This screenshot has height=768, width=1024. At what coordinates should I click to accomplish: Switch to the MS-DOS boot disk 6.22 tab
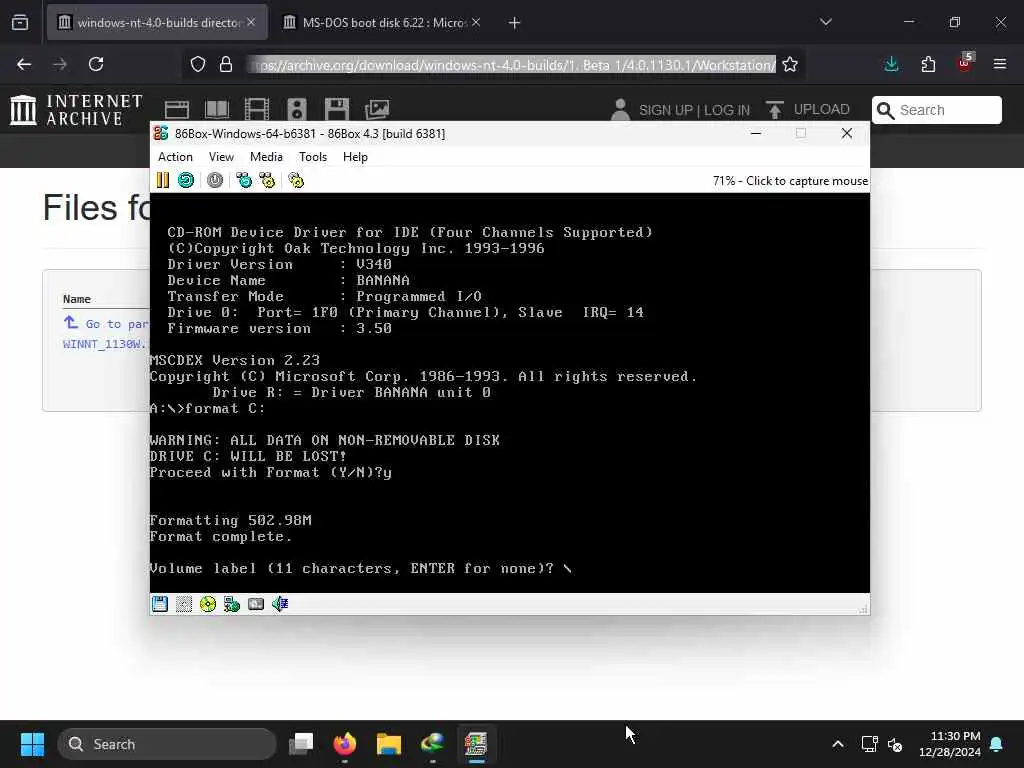tap(383, 23)
